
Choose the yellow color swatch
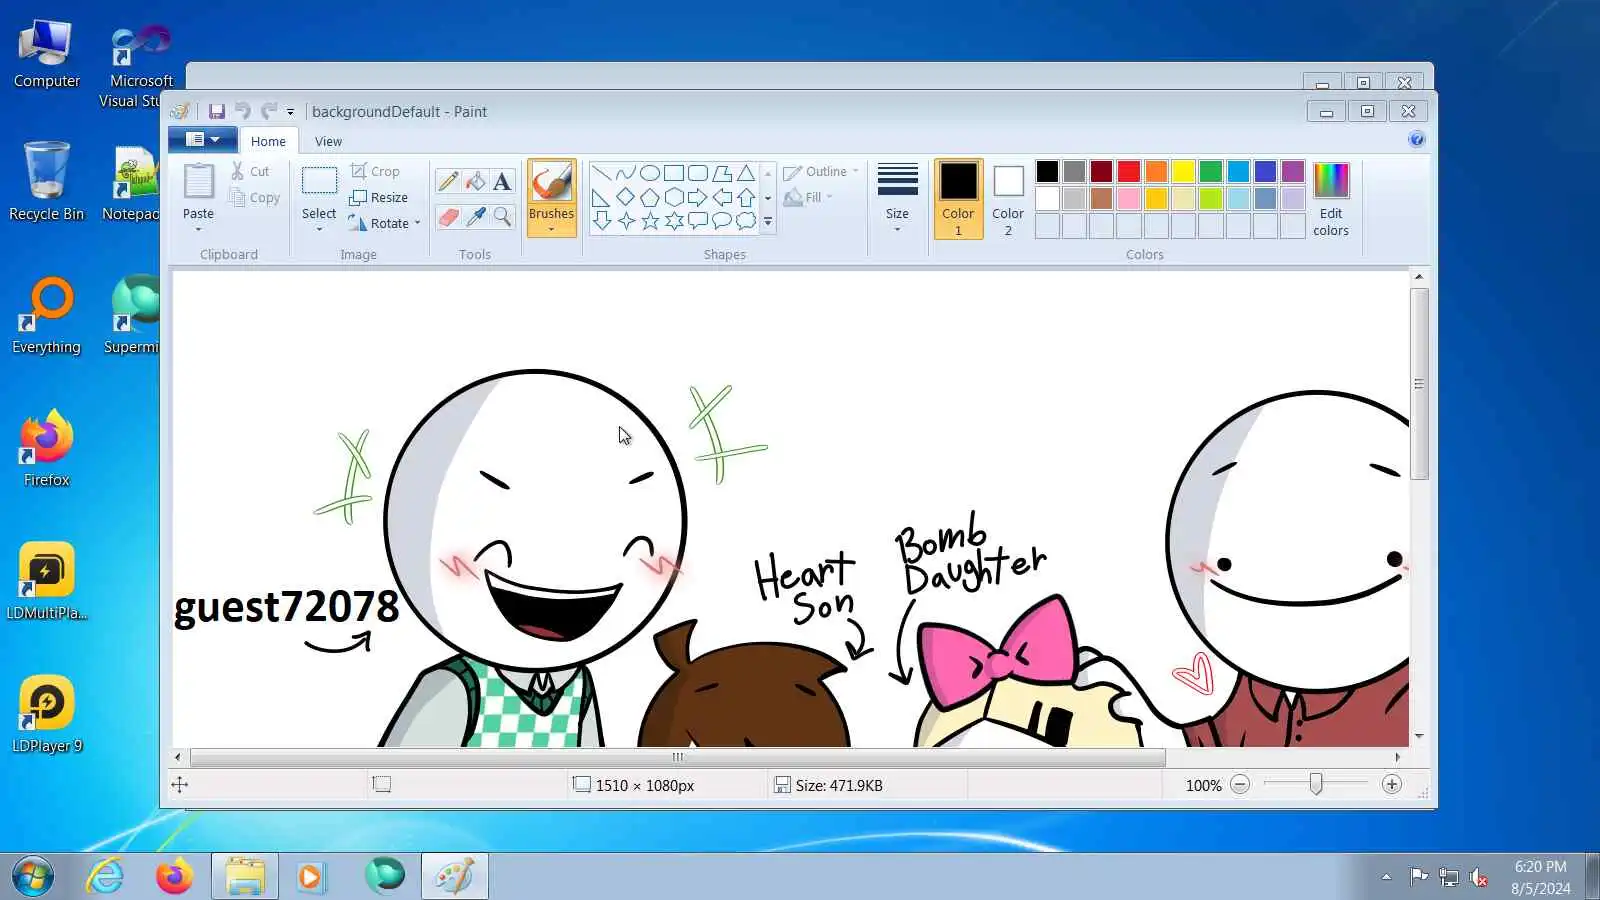(1183, 172)
